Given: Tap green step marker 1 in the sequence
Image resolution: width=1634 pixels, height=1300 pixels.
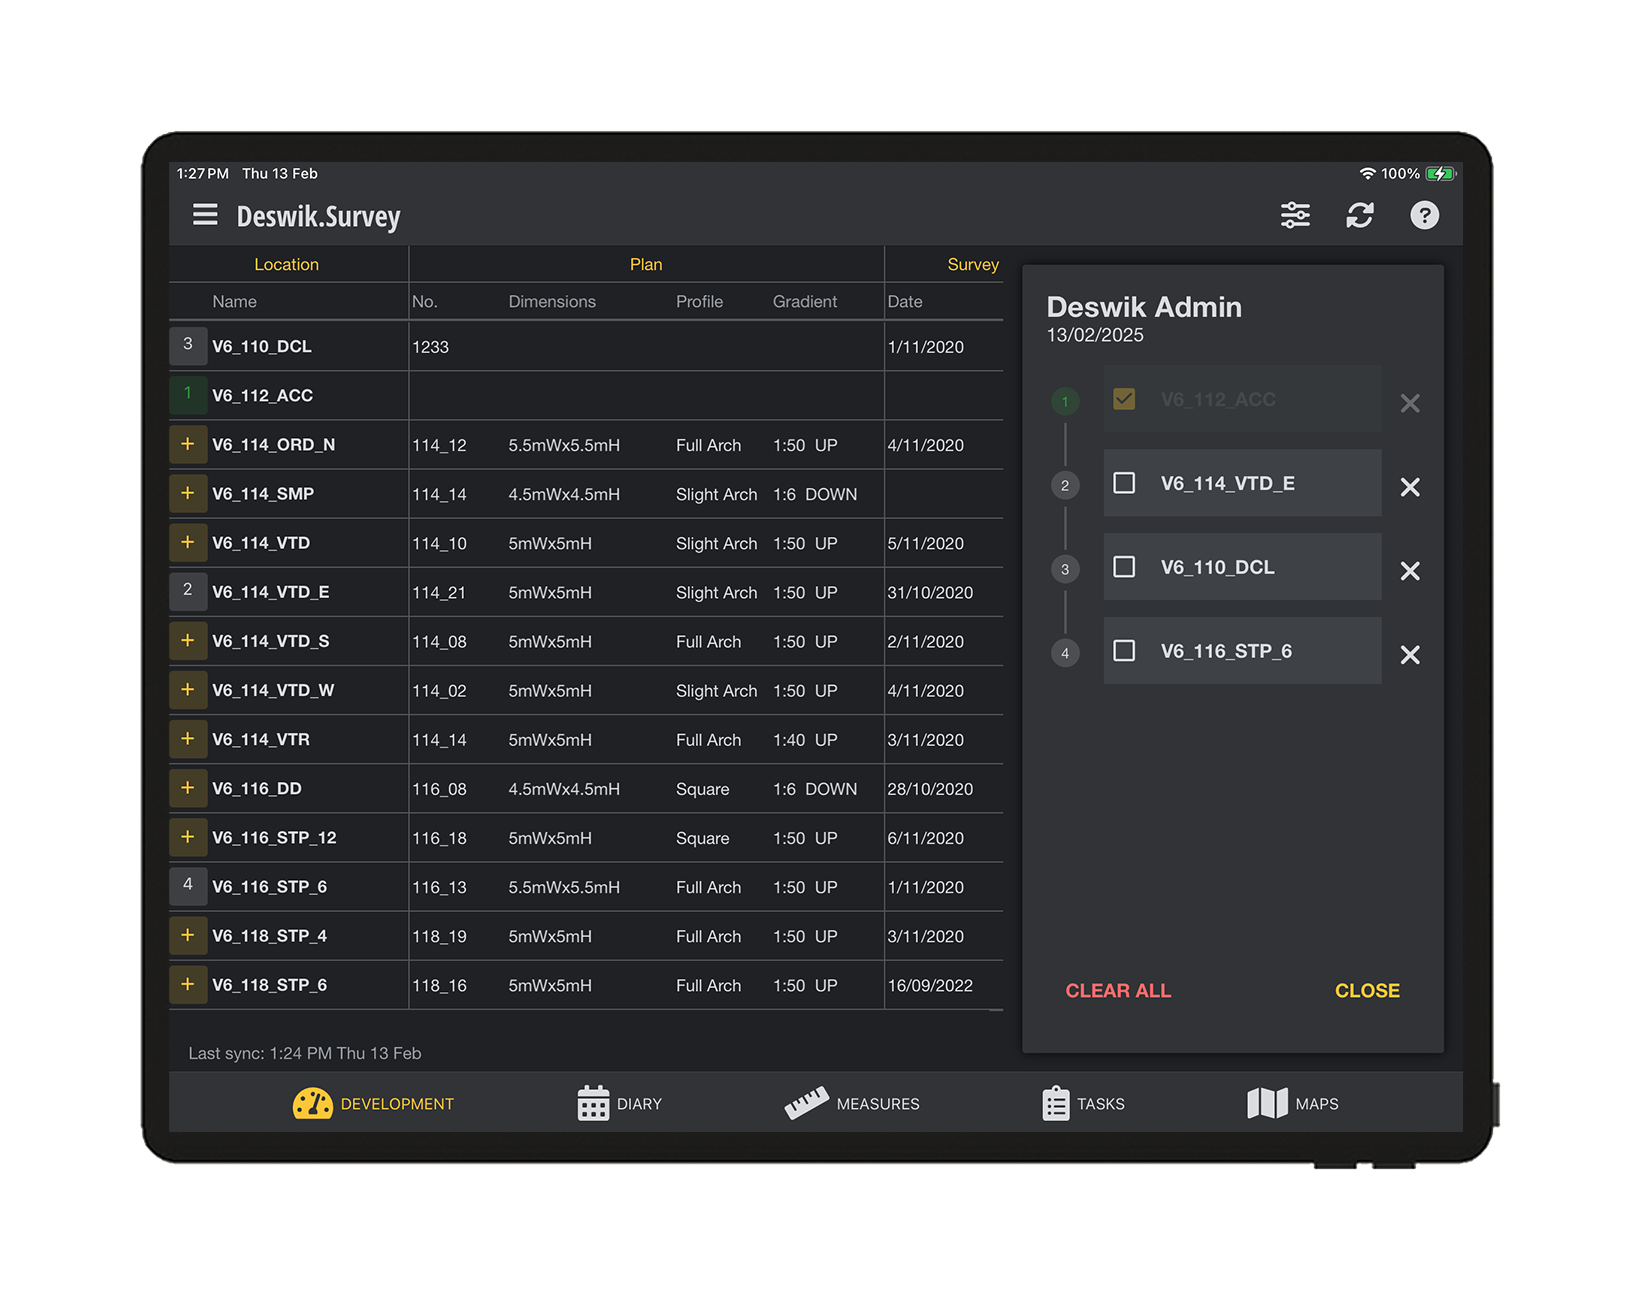Looking at the screenshot, I should tap(1065, 401).
